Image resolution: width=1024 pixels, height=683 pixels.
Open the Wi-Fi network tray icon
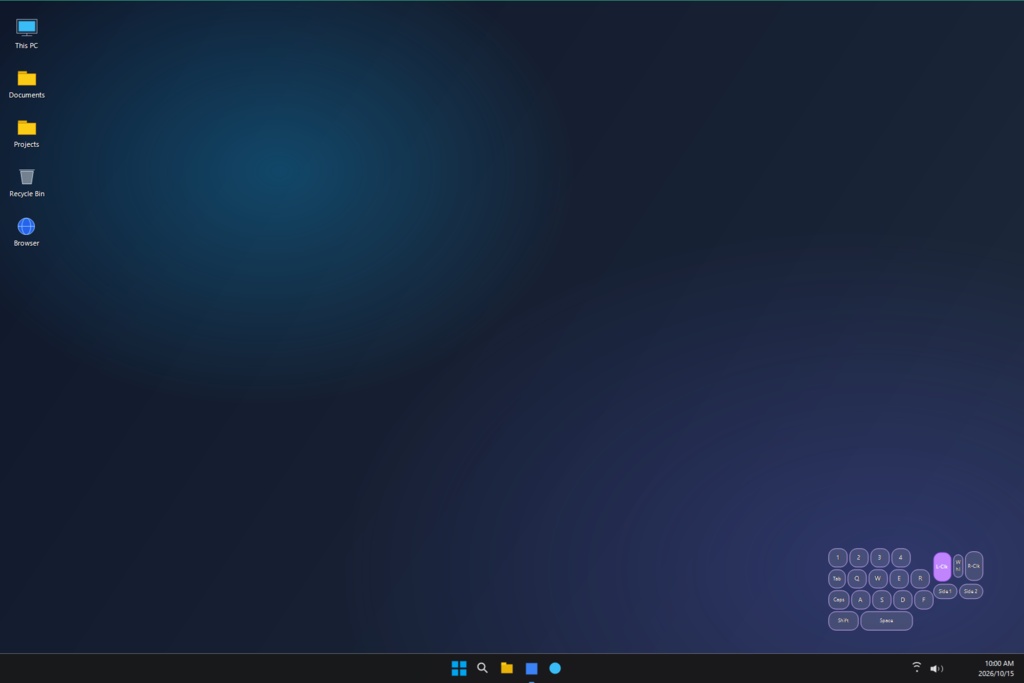(x=917, y=667)
